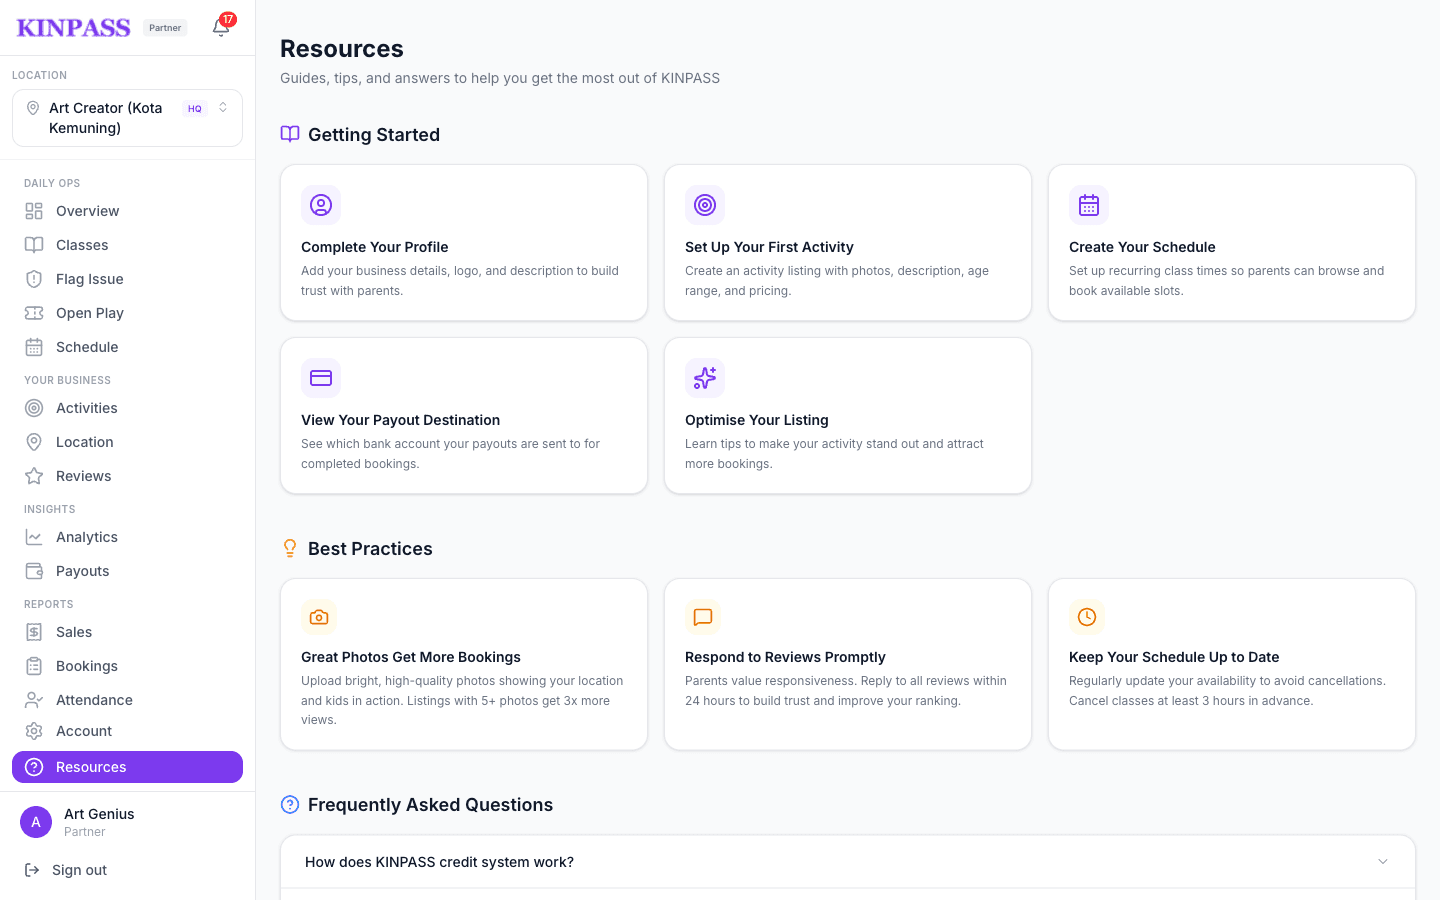
Task: Click the Overview dashboard icon
Action: point(34,211)
